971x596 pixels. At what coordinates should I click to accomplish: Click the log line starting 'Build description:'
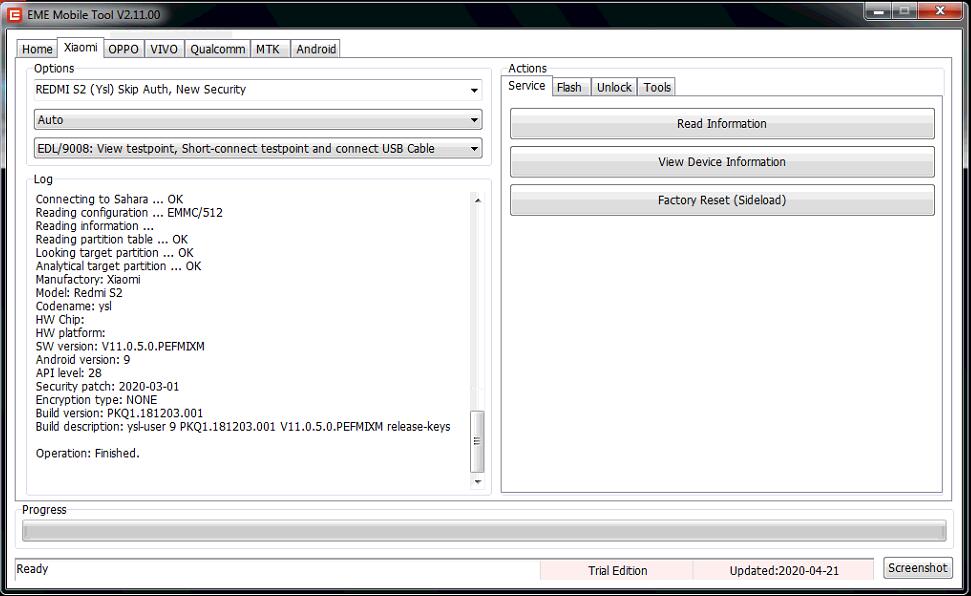click(x=243, y=427)
